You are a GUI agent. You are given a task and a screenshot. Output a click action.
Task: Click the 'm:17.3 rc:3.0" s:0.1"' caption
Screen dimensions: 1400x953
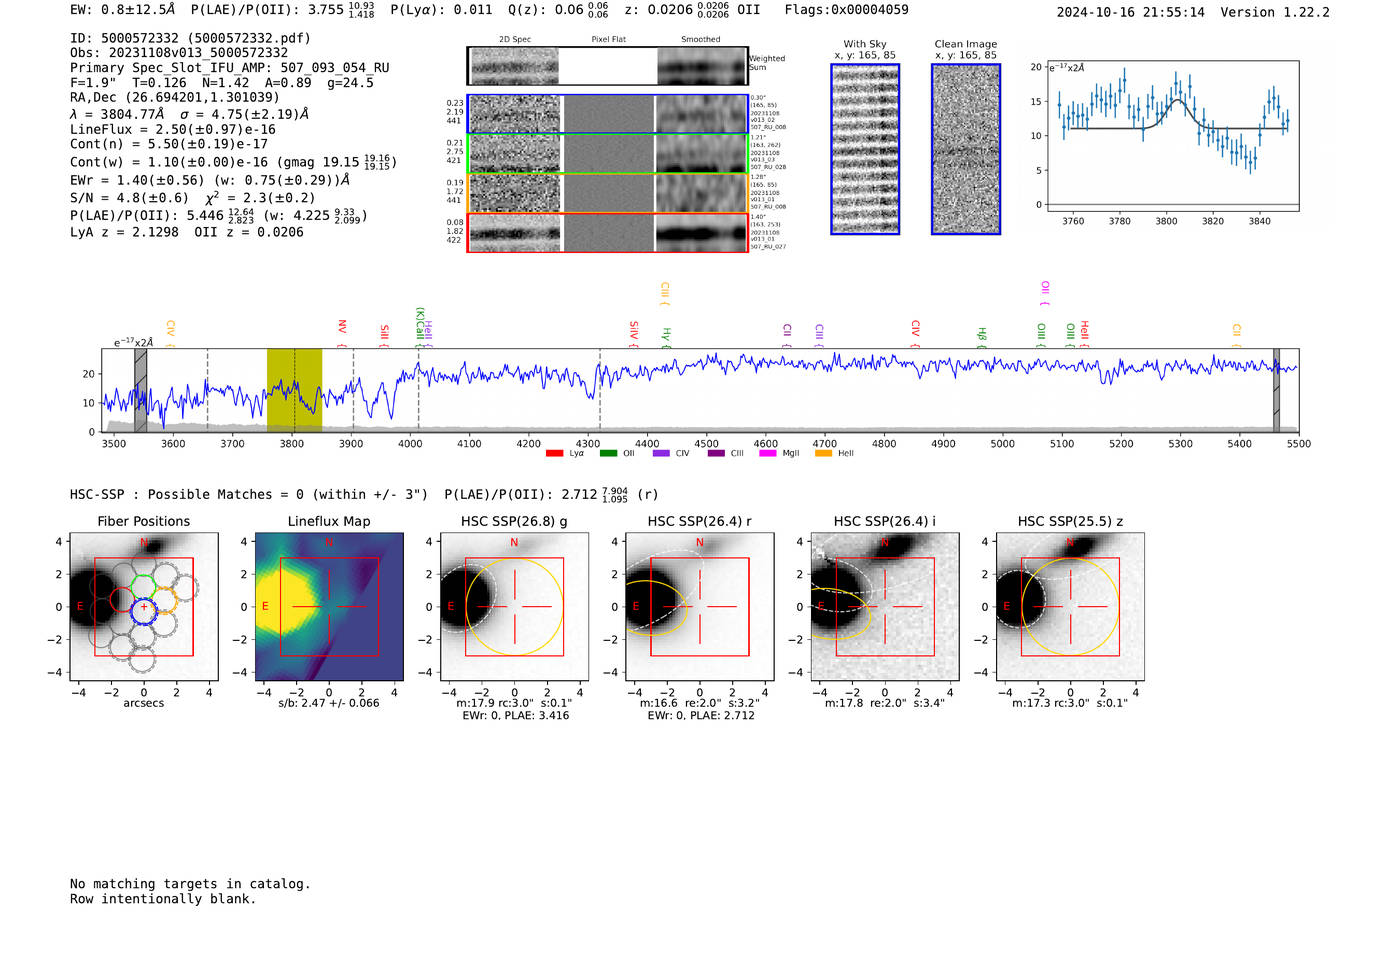[x=1070, y=703]
